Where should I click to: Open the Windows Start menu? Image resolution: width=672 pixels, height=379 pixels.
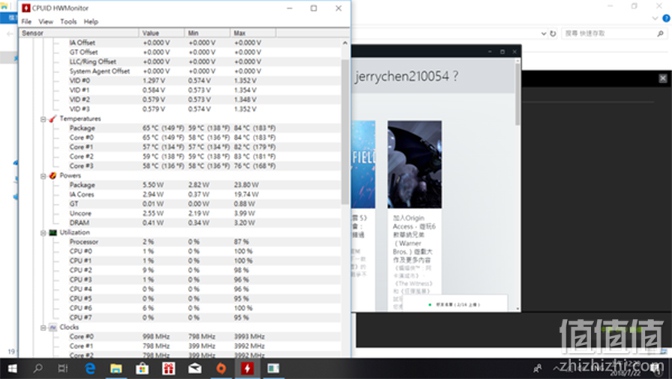click(12, 369)
